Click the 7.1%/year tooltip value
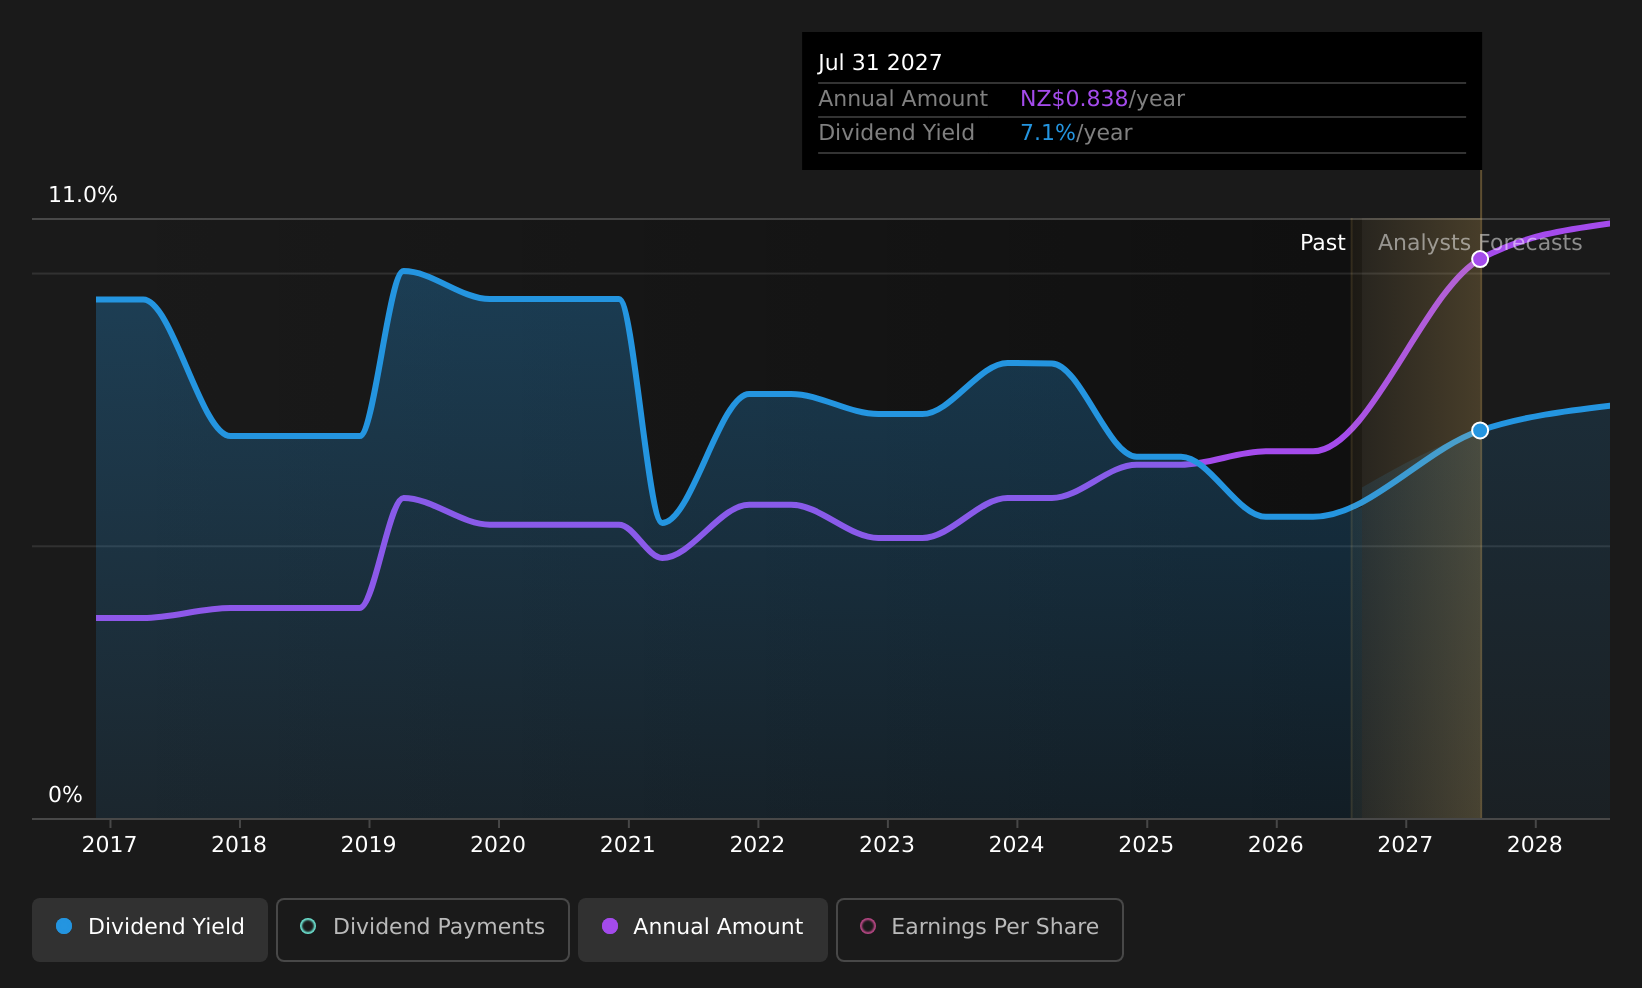1642x988 pixels. point(1076,133)
